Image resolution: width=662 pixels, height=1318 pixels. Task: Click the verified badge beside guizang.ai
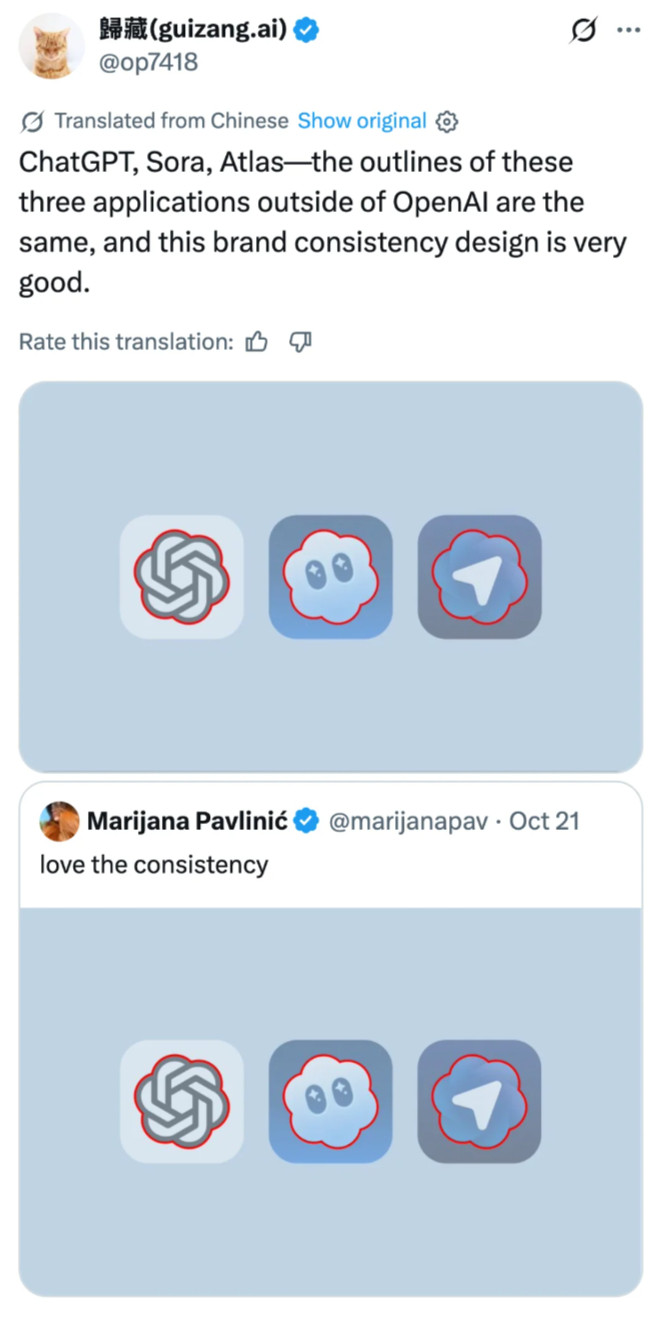pos(307,30)
